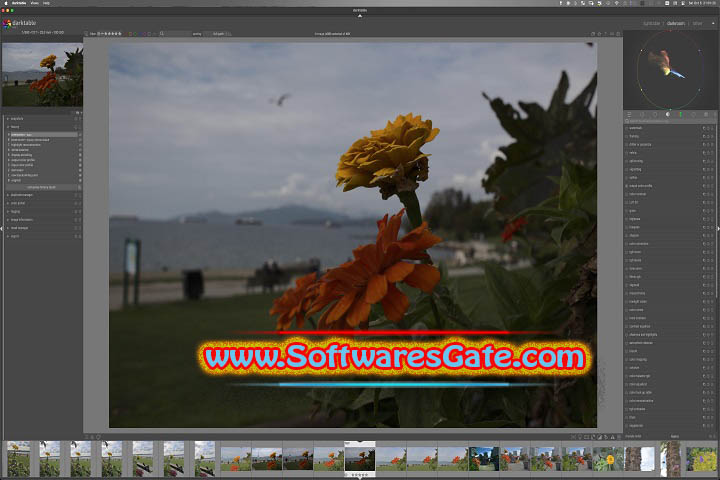The height and width of the screenshot is (480, 720).
Task: Open the sort order dropdown in top bar
Action: pos(218,34)
